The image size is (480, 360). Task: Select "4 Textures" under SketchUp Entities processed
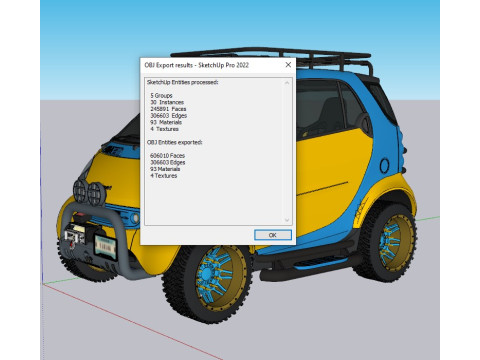coord(164,129)
